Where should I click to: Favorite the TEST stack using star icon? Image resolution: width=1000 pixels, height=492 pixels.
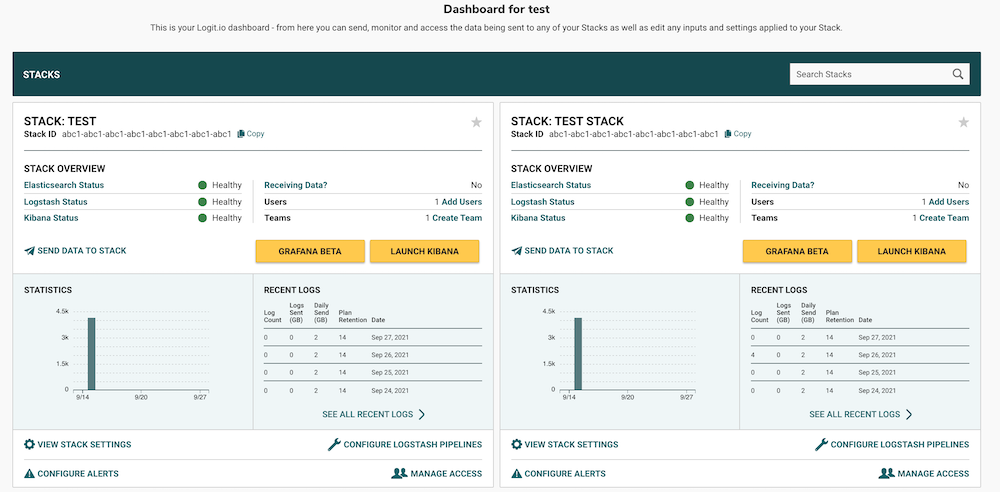[476, 123]
